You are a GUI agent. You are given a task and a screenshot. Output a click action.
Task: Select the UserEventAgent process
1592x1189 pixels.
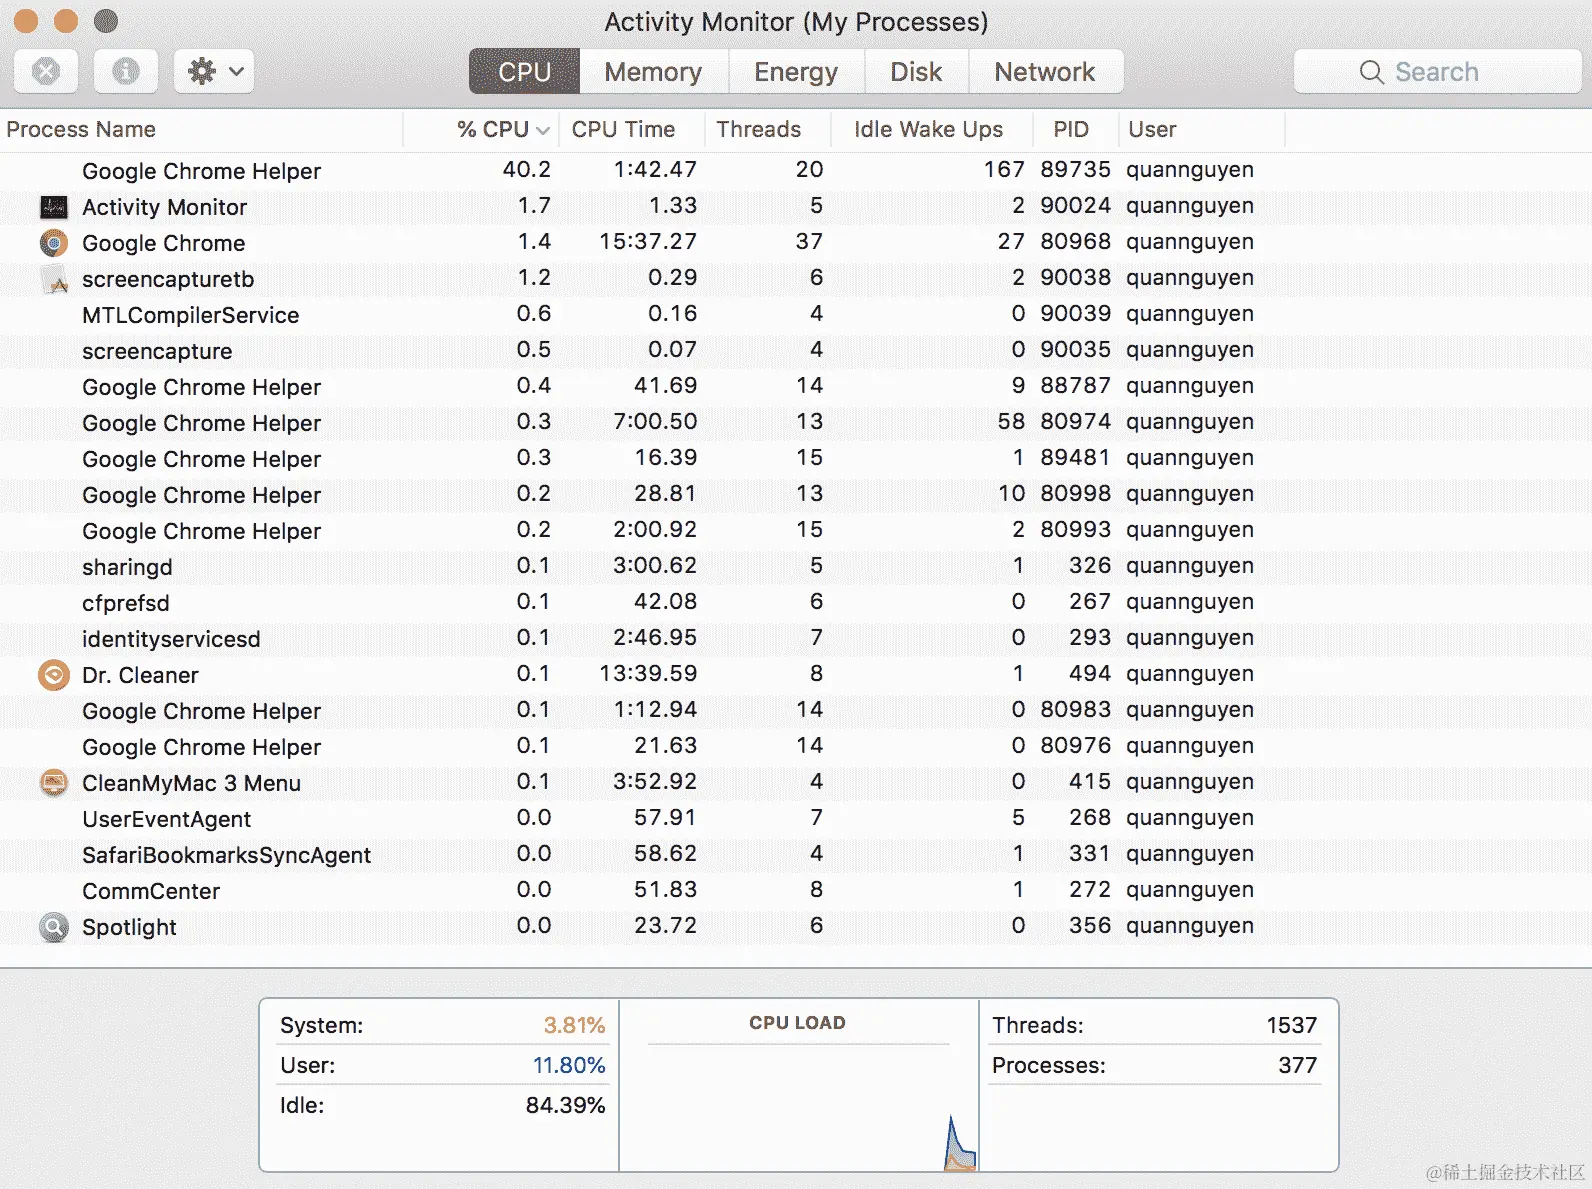click(x=796, y=819)
